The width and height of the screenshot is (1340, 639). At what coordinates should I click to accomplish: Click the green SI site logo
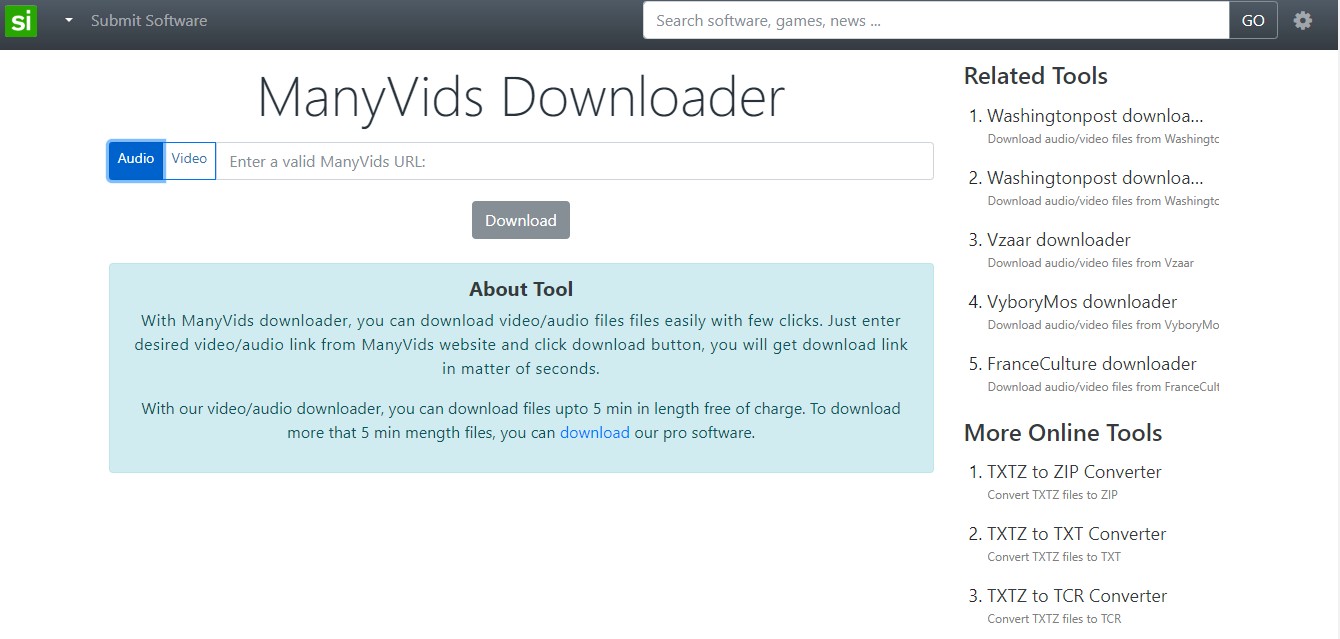21,21
